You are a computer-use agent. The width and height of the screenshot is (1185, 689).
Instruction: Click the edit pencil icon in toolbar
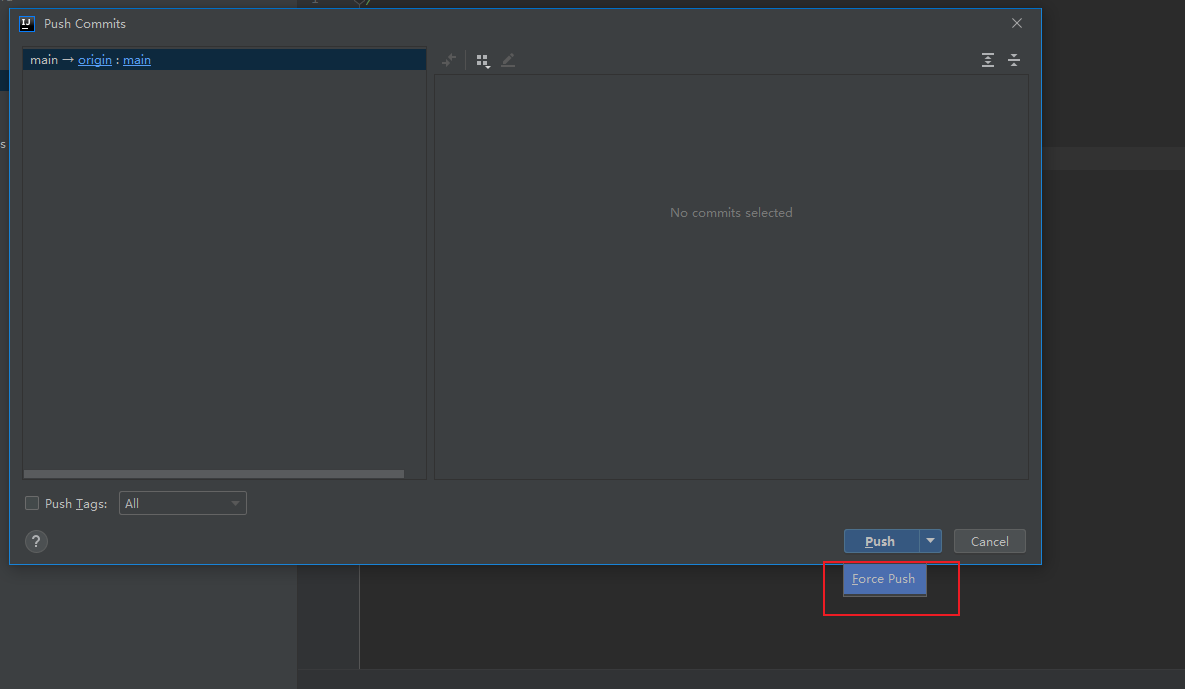(508, 60)
